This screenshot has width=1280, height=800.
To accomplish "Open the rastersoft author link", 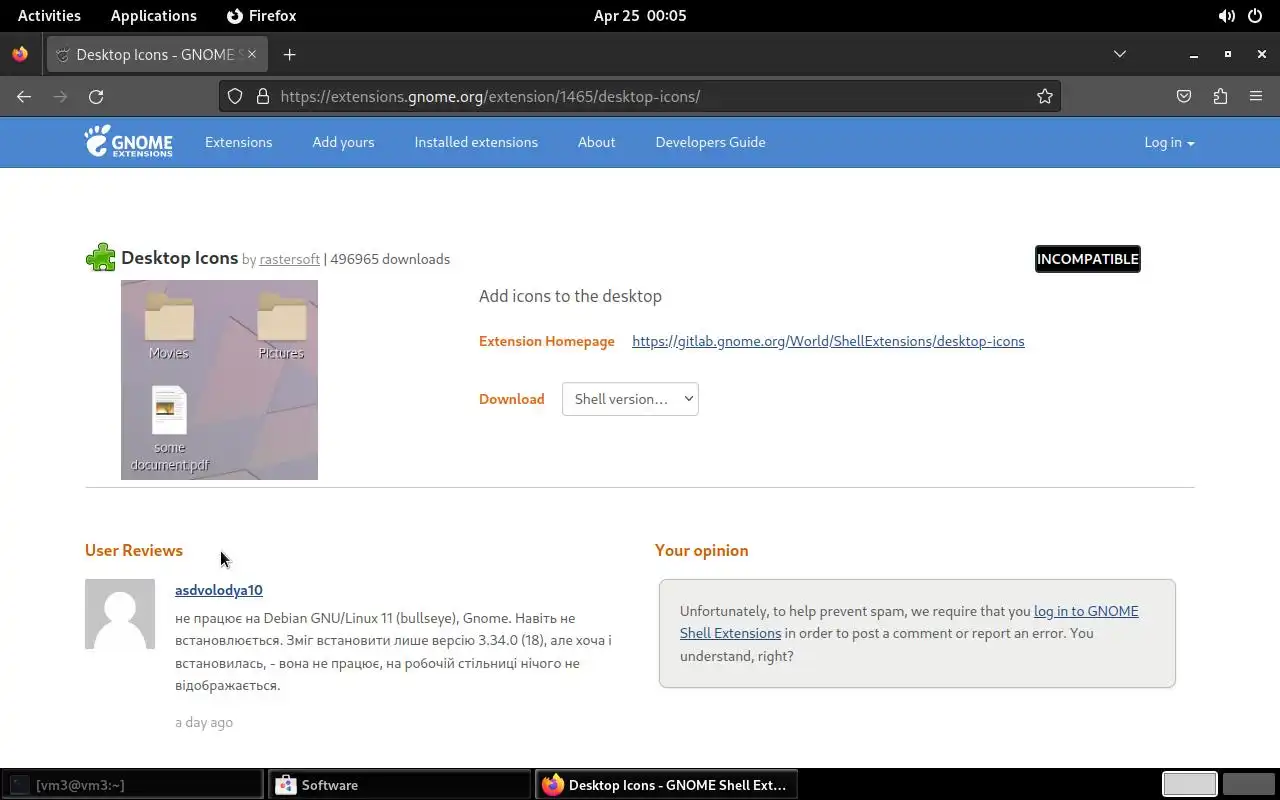I will point(289,259).
